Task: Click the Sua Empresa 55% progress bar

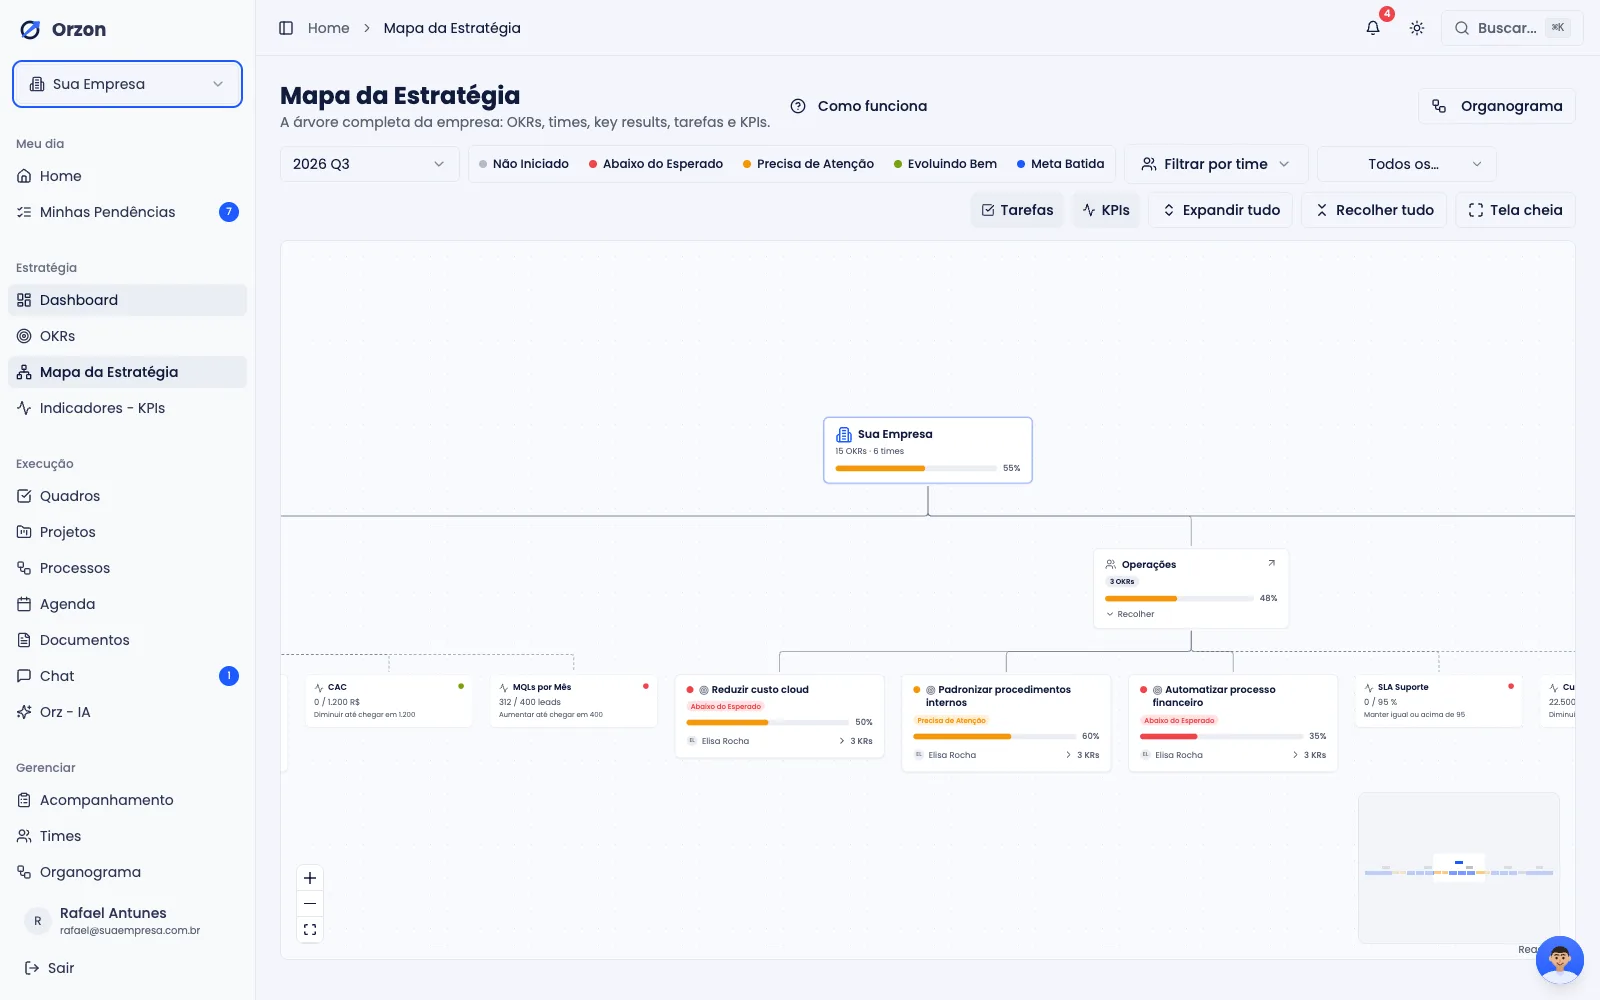Action: click(x=915, y=468)
